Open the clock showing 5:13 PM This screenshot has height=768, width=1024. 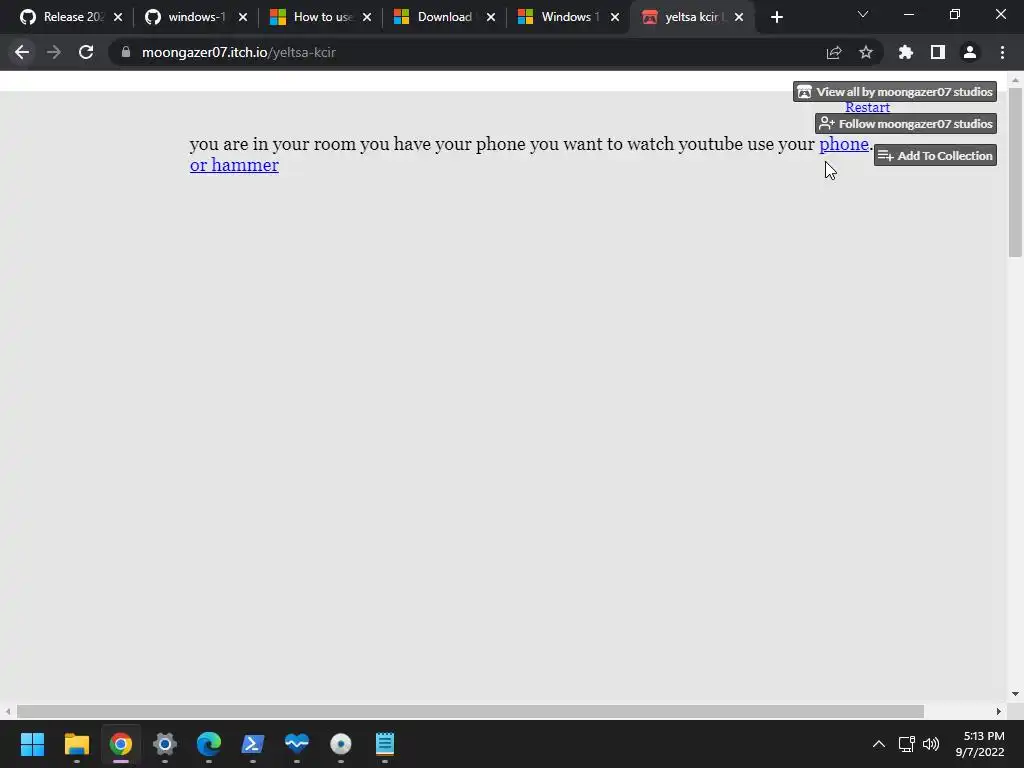pyautogui.click(x=980, y=744)
